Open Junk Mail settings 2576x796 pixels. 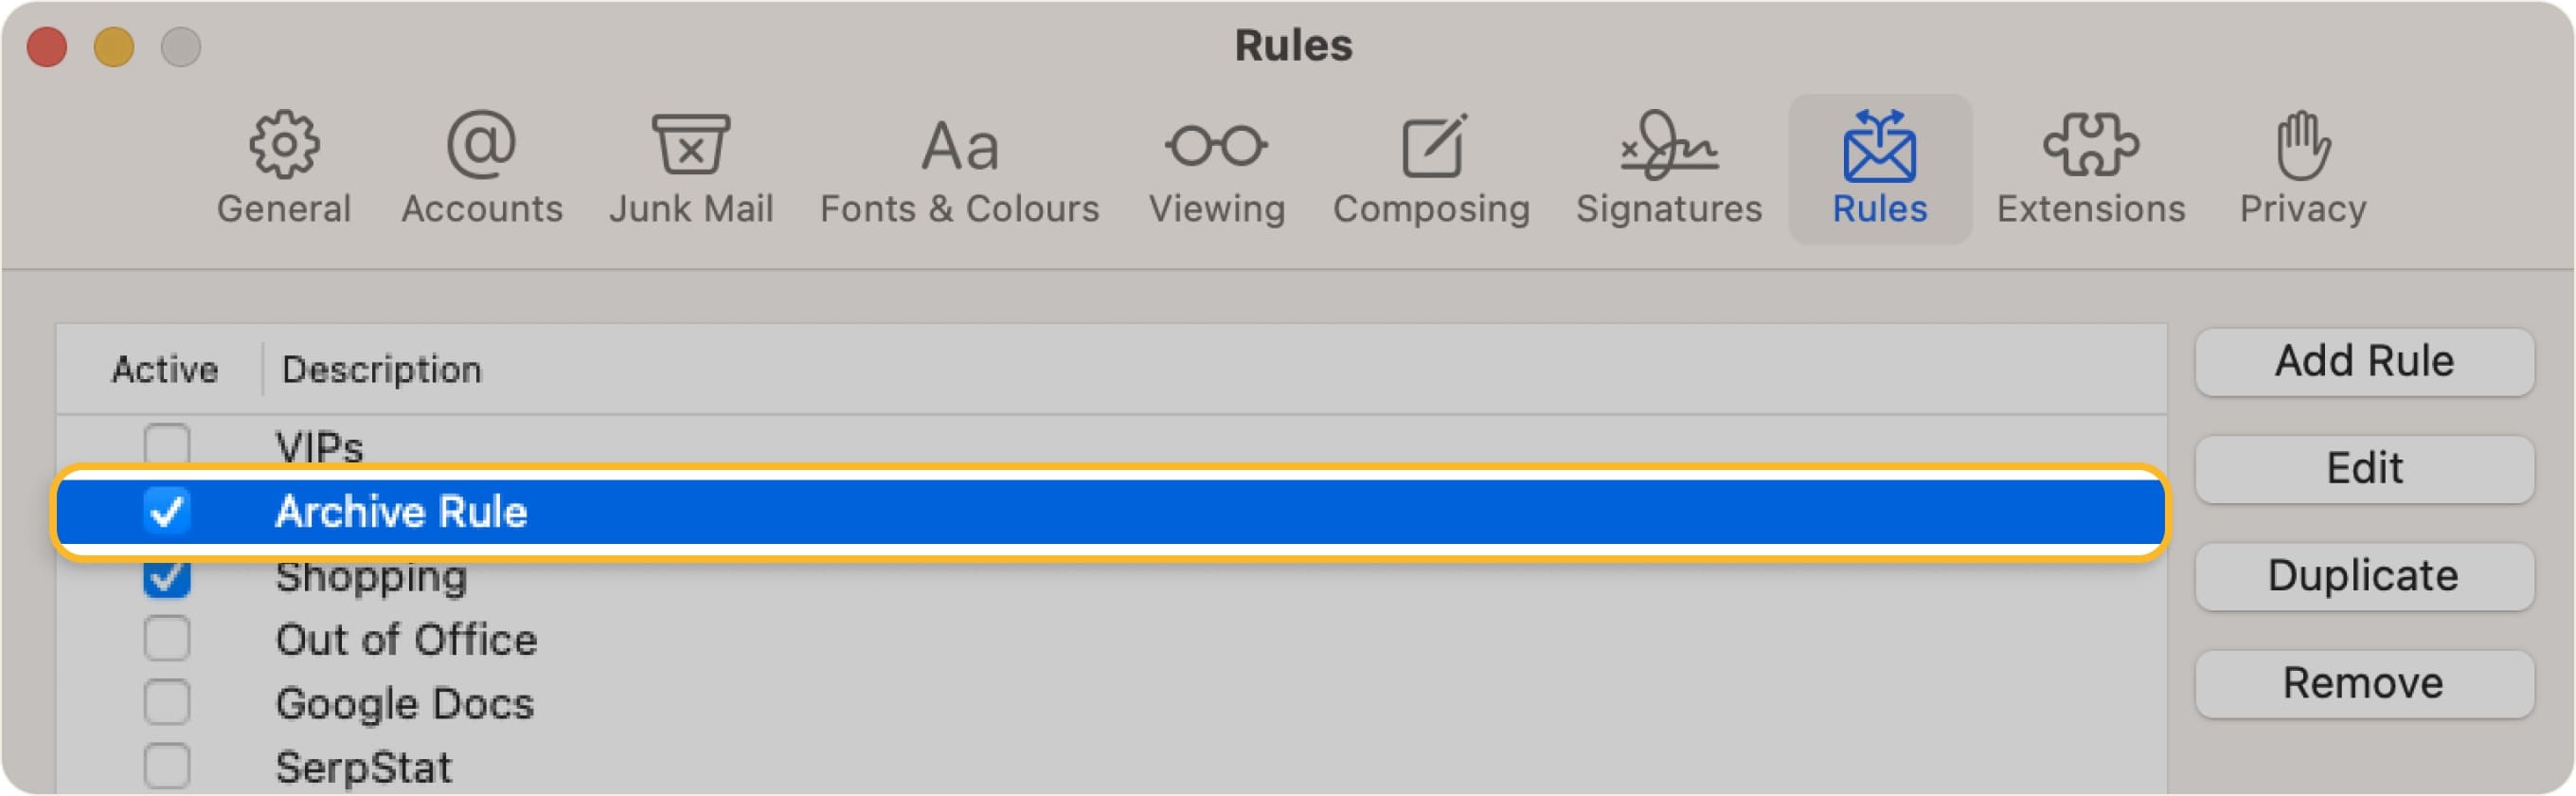click(692, 165)
